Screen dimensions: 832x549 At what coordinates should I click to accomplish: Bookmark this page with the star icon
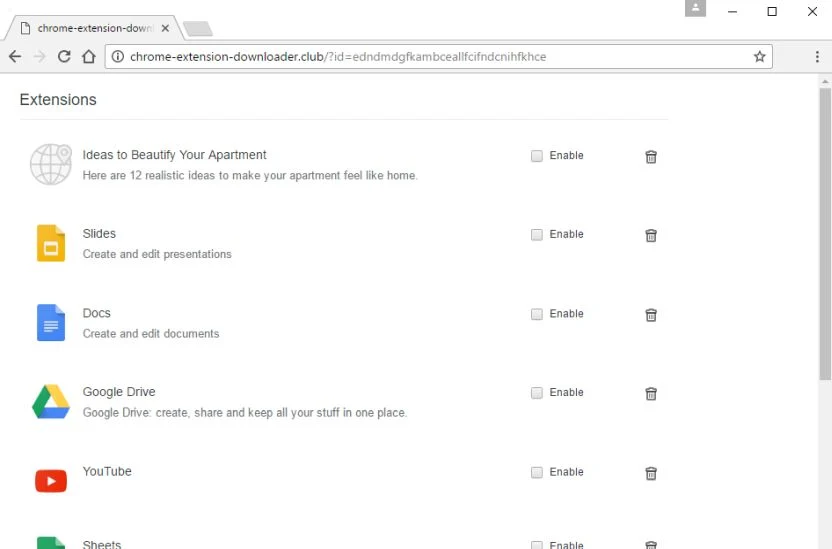(759, 56)
